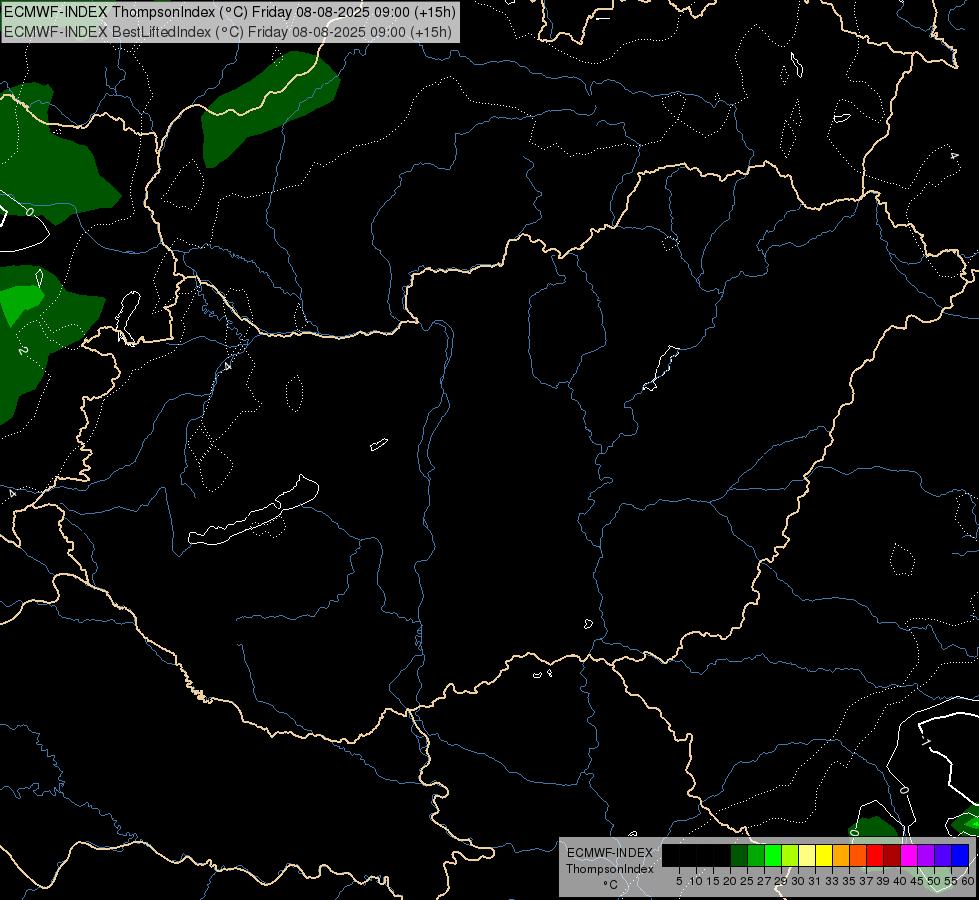This screenshot has width=979, height=900.
Task: Click legend tick value 10
Action: 696,881
